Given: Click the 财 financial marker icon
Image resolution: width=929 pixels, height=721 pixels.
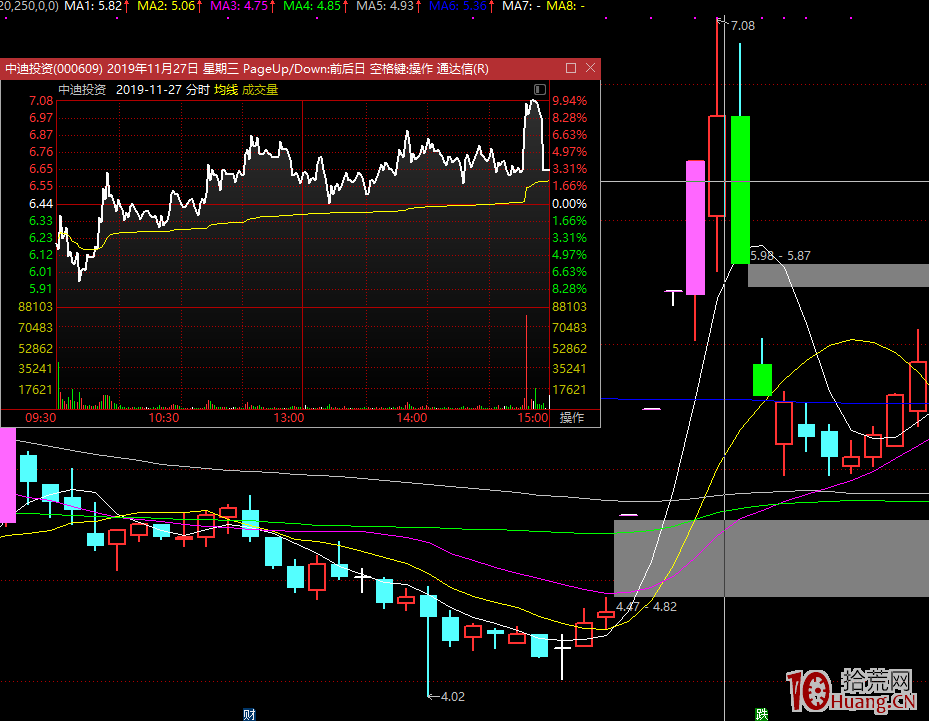Looking at the screenshot, I should [x=249, y=714].
